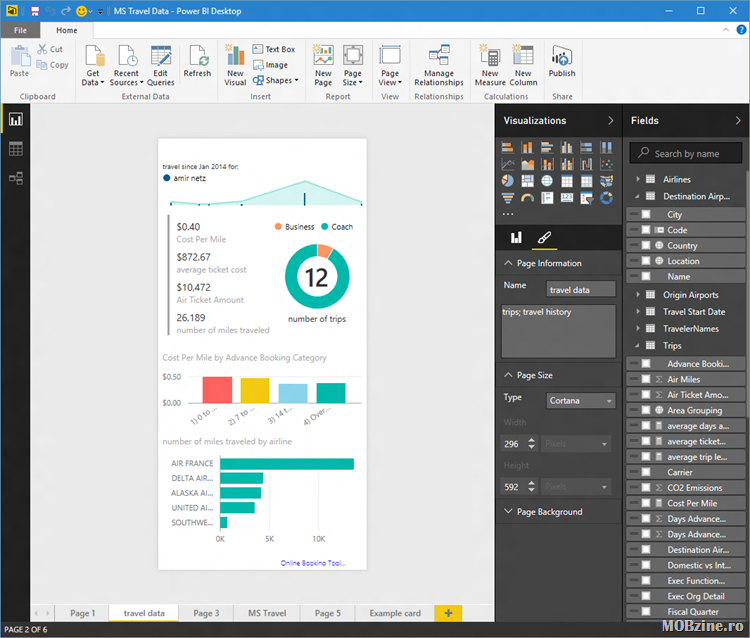Select the area chart visualization
The width and height of the screenshot is (750, 638).
pos(528,165)
